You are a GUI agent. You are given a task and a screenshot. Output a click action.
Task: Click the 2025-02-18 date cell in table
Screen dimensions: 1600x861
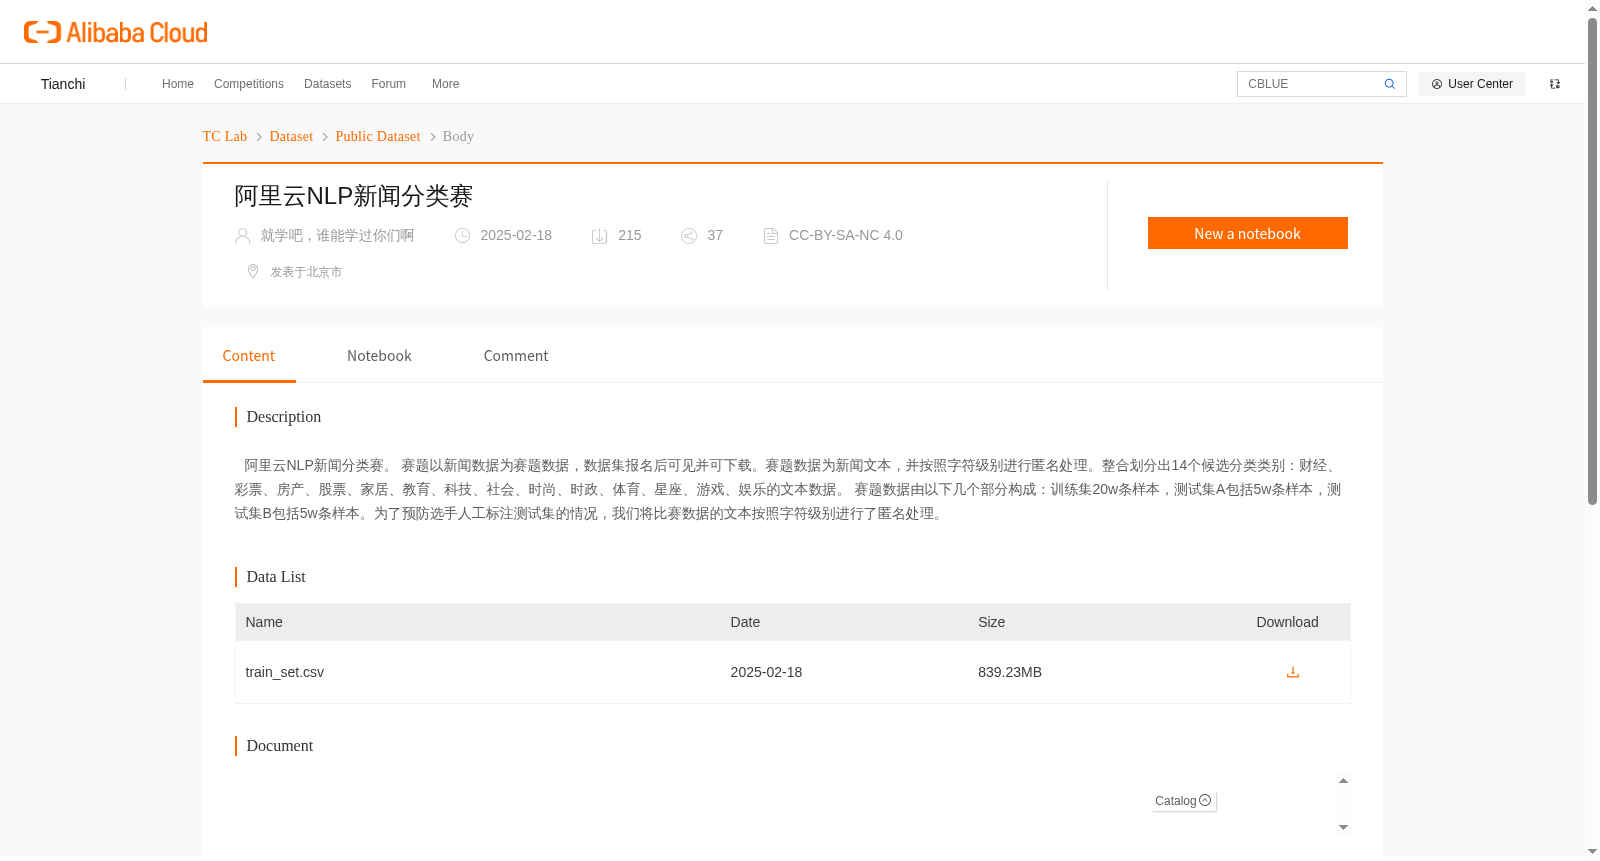click(766, 672)
